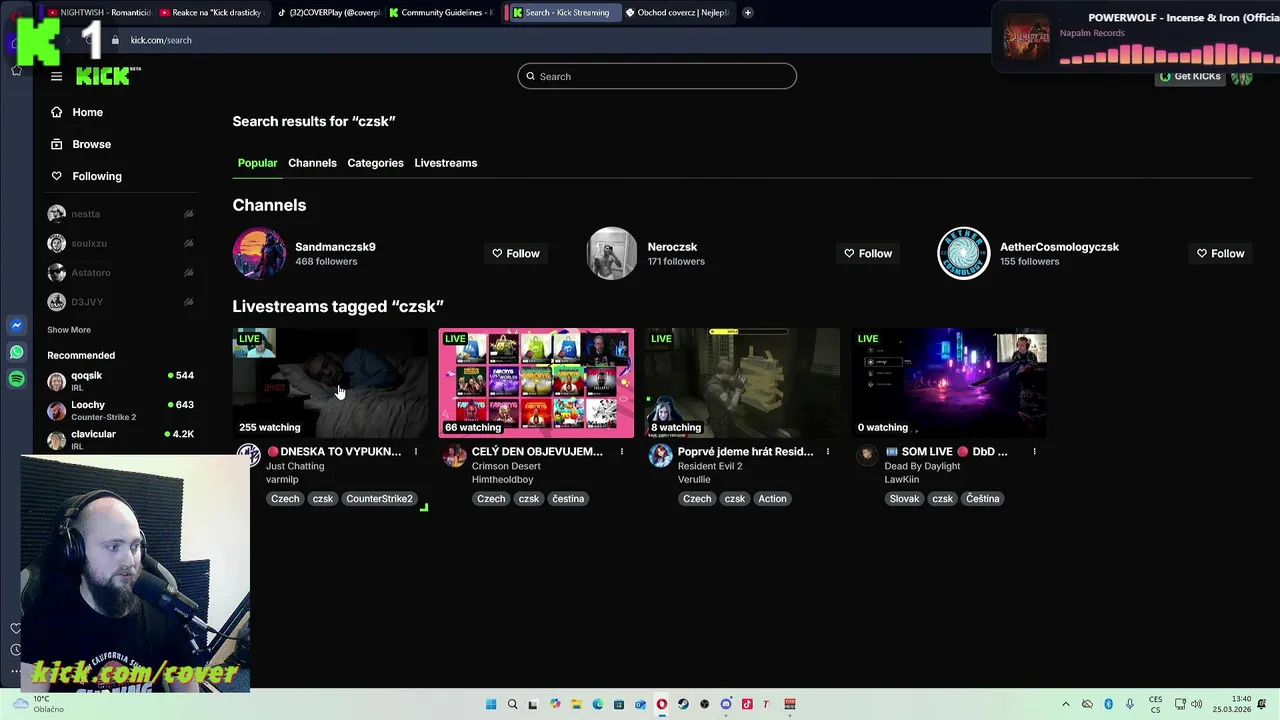Open recommended channel Loochy
Viewport: 1280px width, 720px height.
click(120, 410)
